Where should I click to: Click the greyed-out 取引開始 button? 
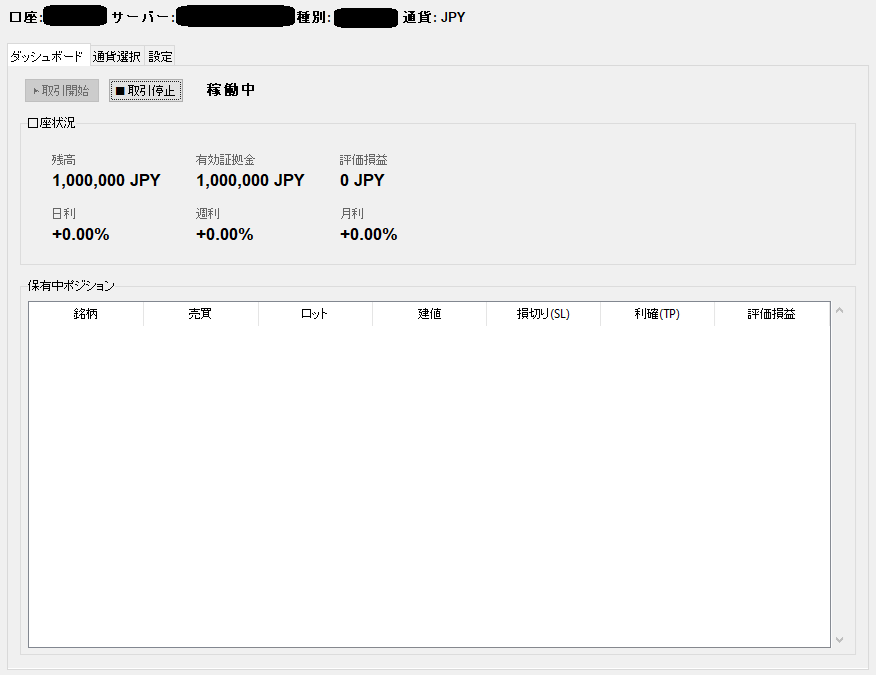tap(62, 91)
